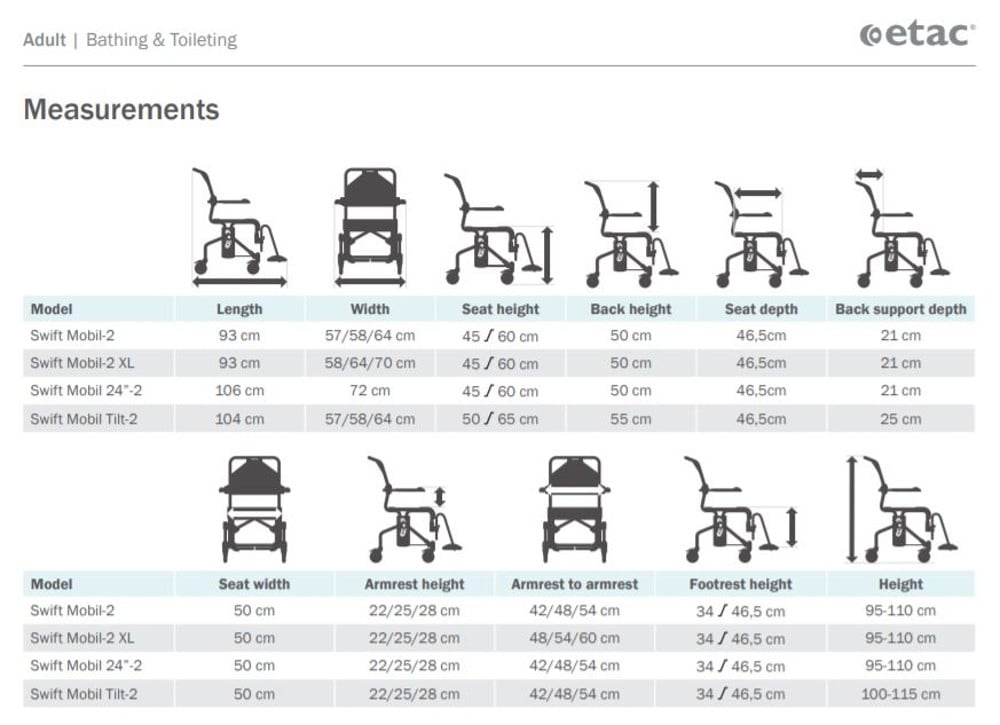Select the chair diagram above Seat height

[497, 229]
